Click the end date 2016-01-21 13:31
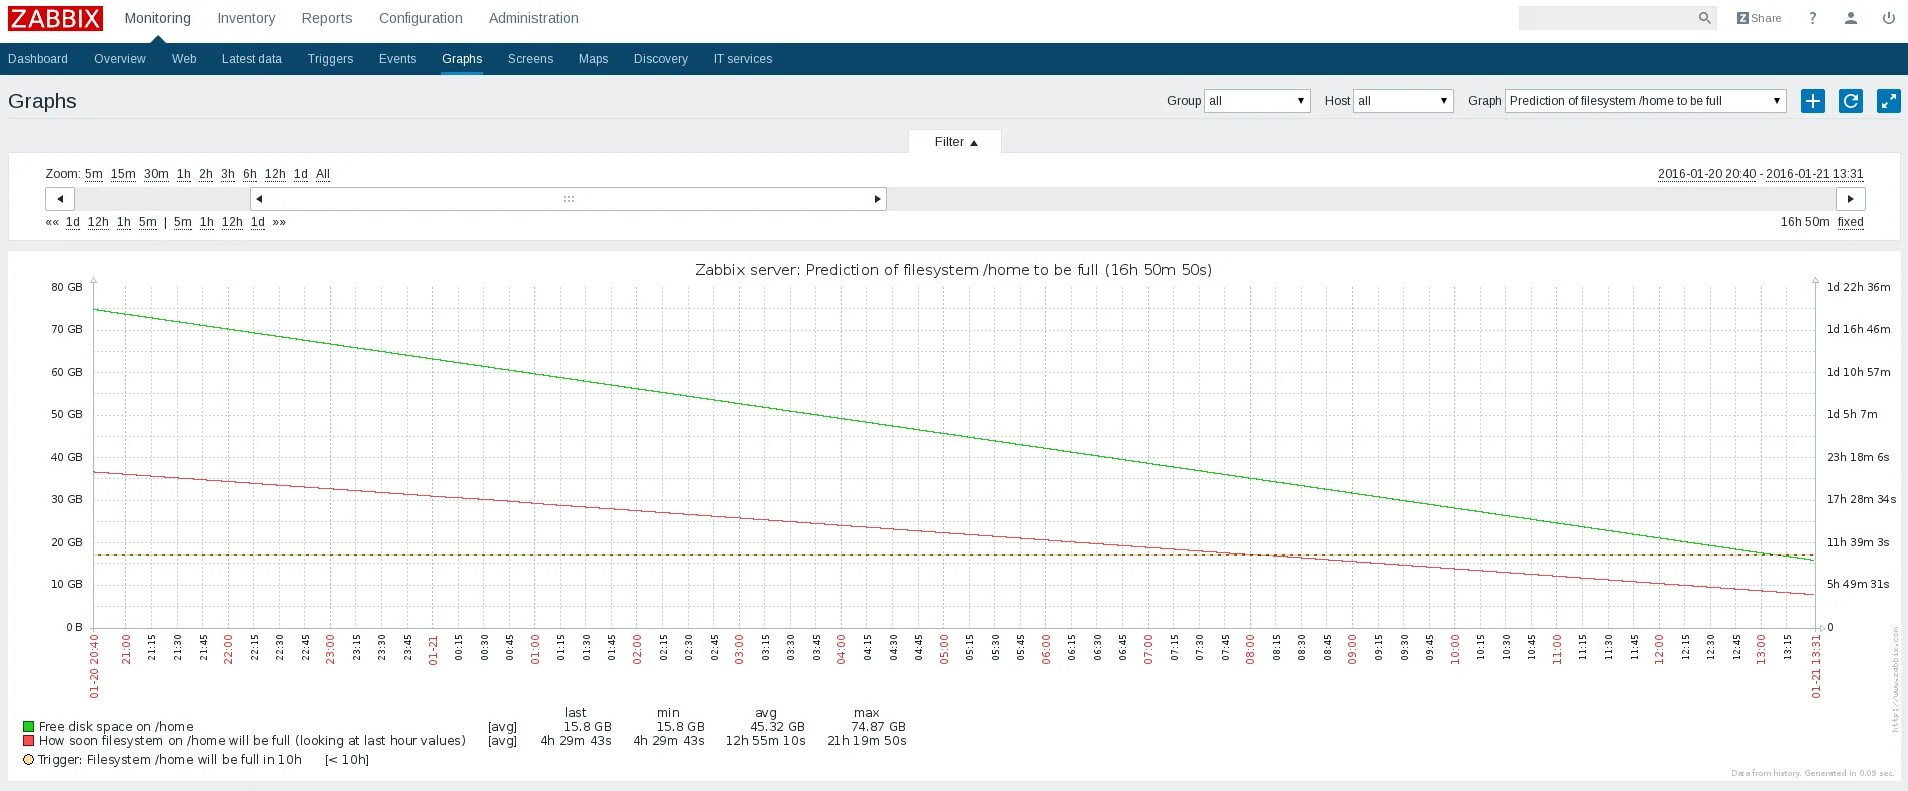The image size is (1908, 791). click(x=1815, y=174)
